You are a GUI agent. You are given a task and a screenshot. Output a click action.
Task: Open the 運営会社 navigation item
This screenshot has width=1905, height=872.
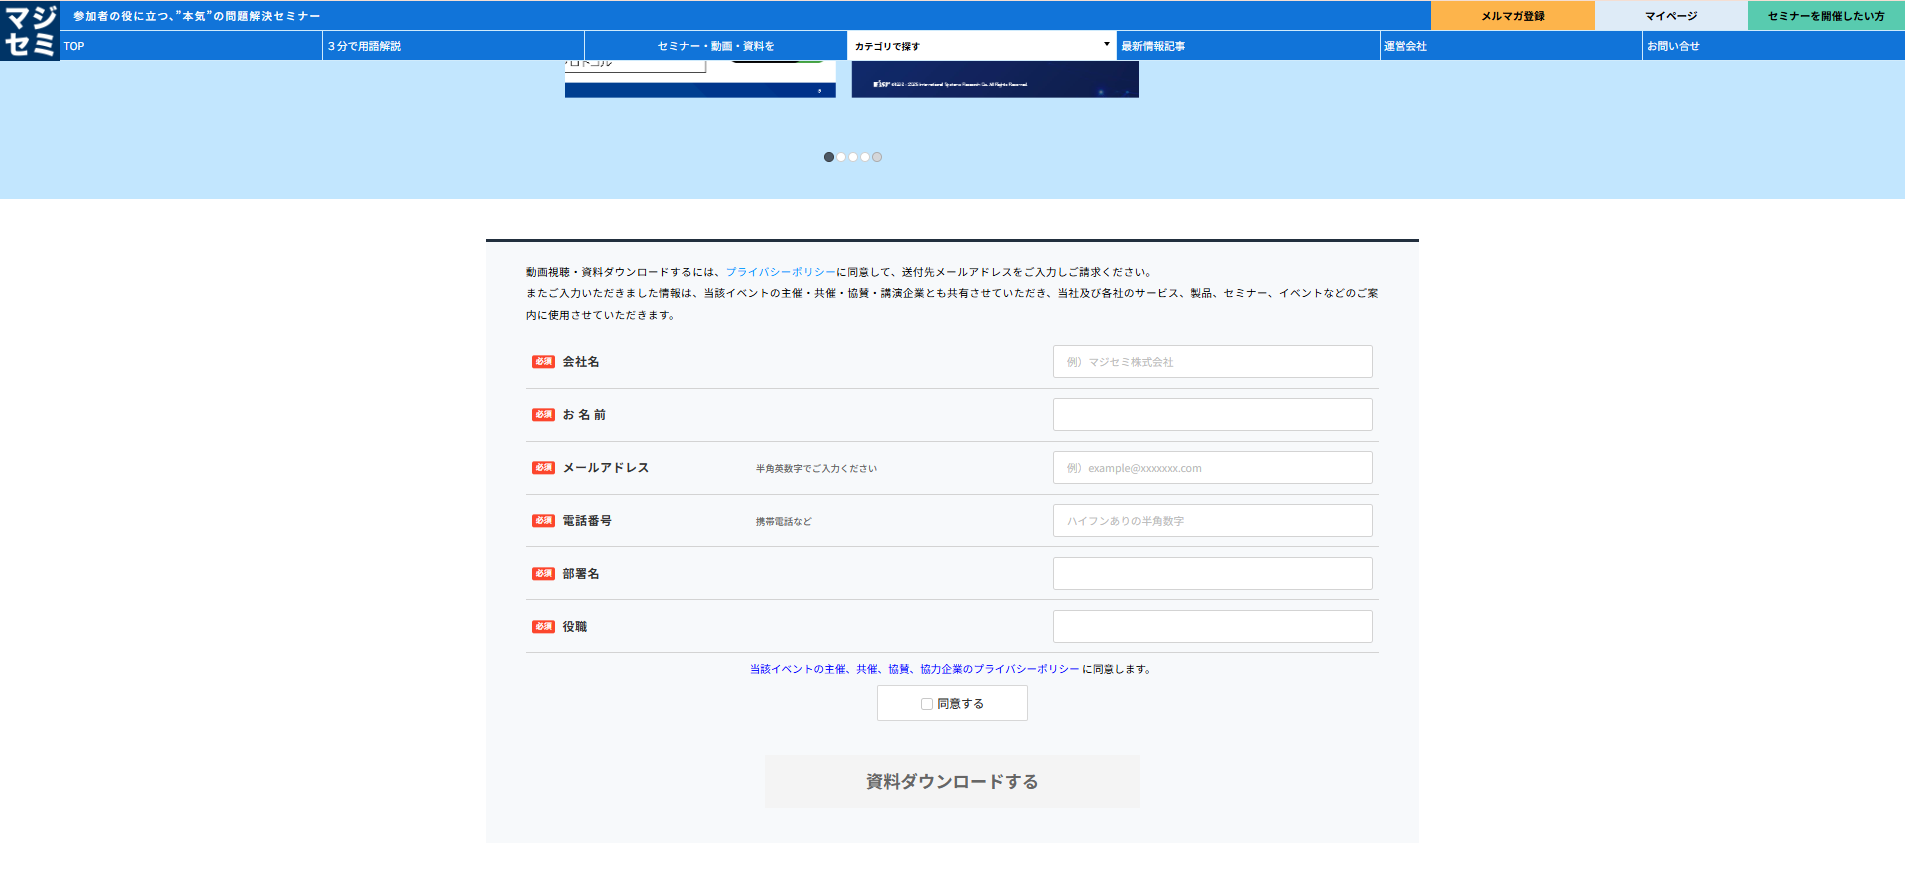click(x=1405, y=46)
